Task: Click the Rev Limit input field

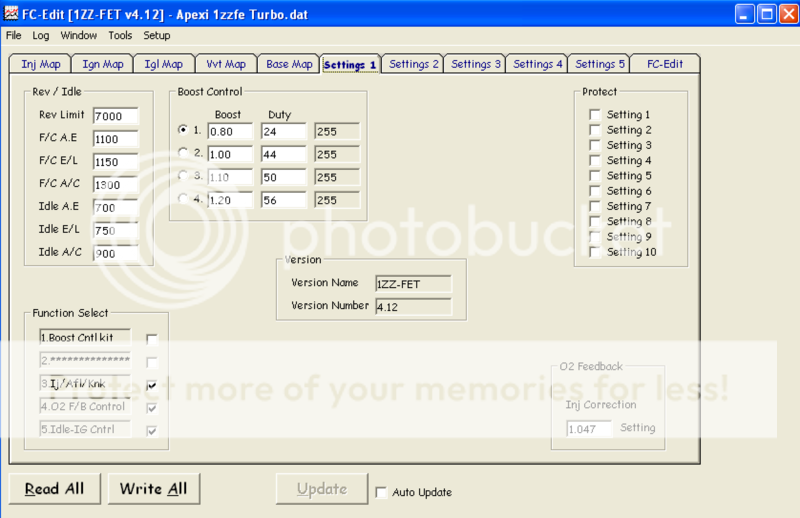Action: 115,116
